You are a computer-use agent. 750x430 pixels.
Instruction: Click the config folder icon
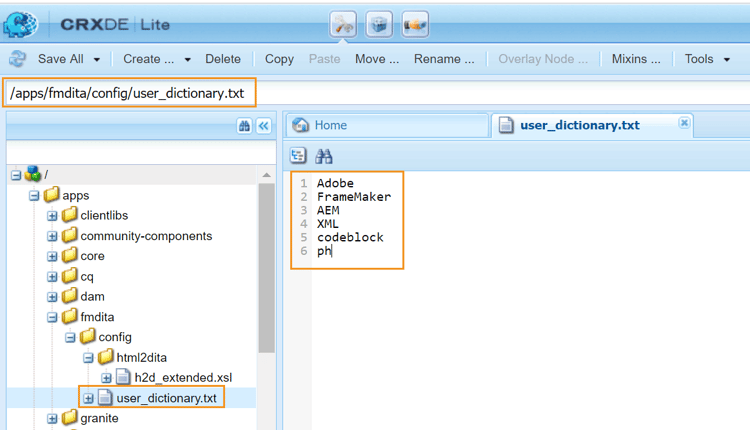click(x=88, y=337)
